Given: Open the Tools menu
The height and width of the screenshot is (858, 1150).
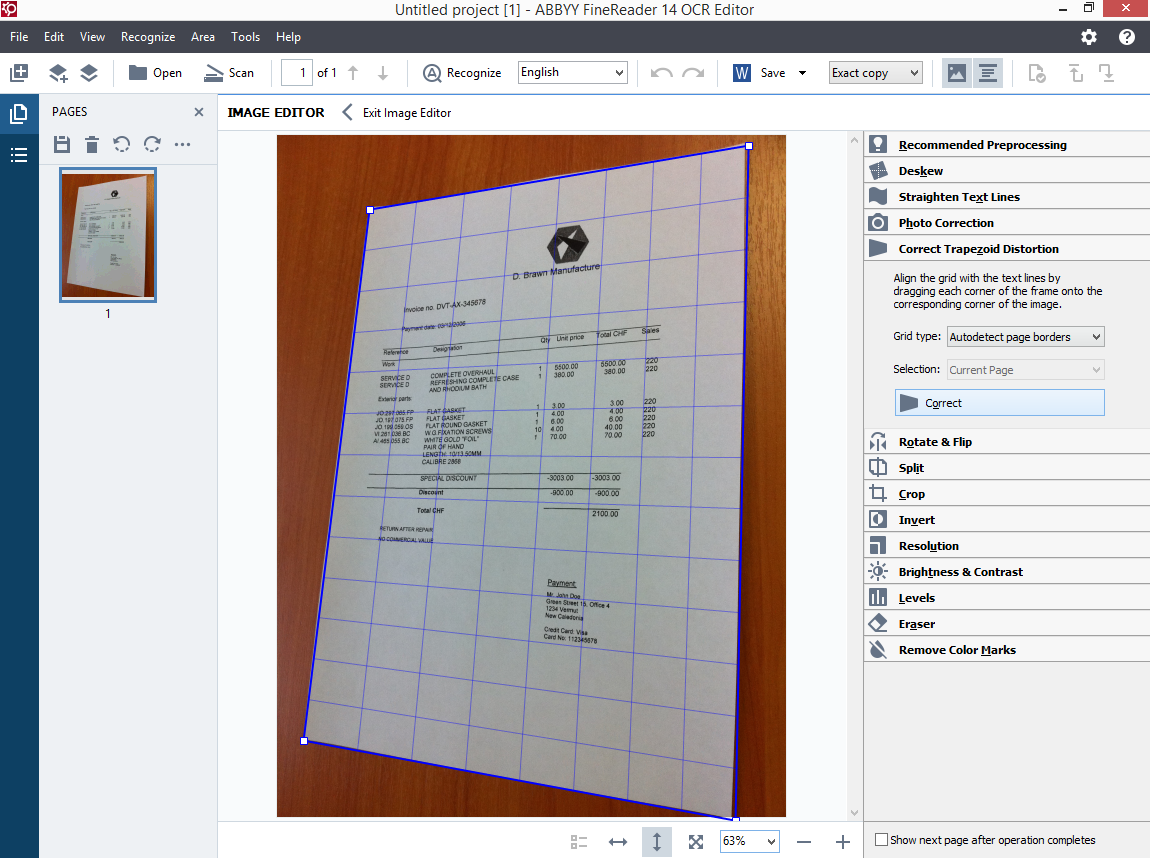Looking at the screenshot, I should point(245,37).
